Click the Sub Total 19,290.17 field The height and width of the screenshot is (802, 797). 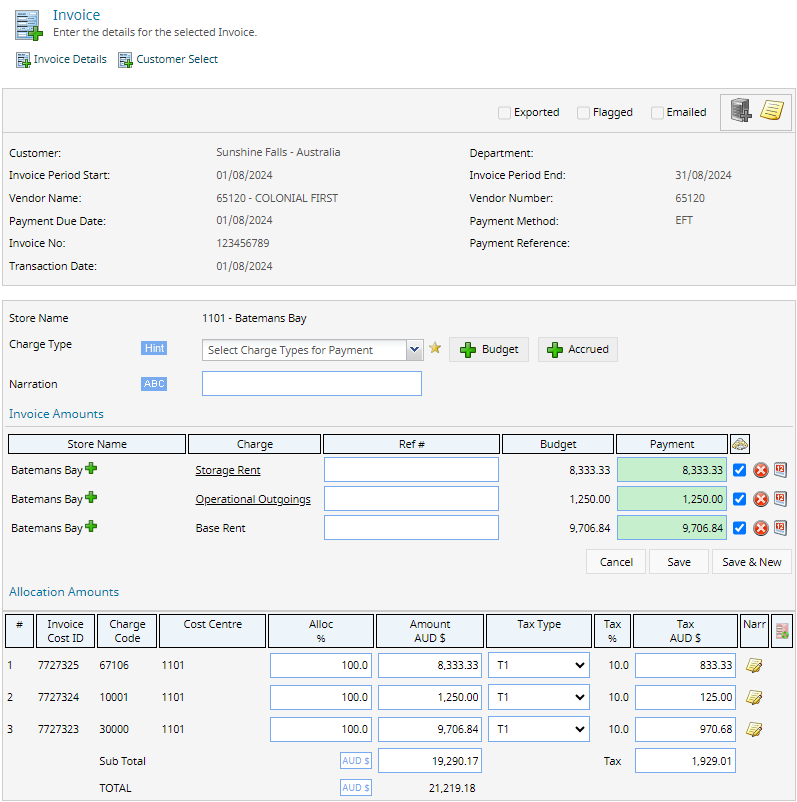click(x=430, y=761)
